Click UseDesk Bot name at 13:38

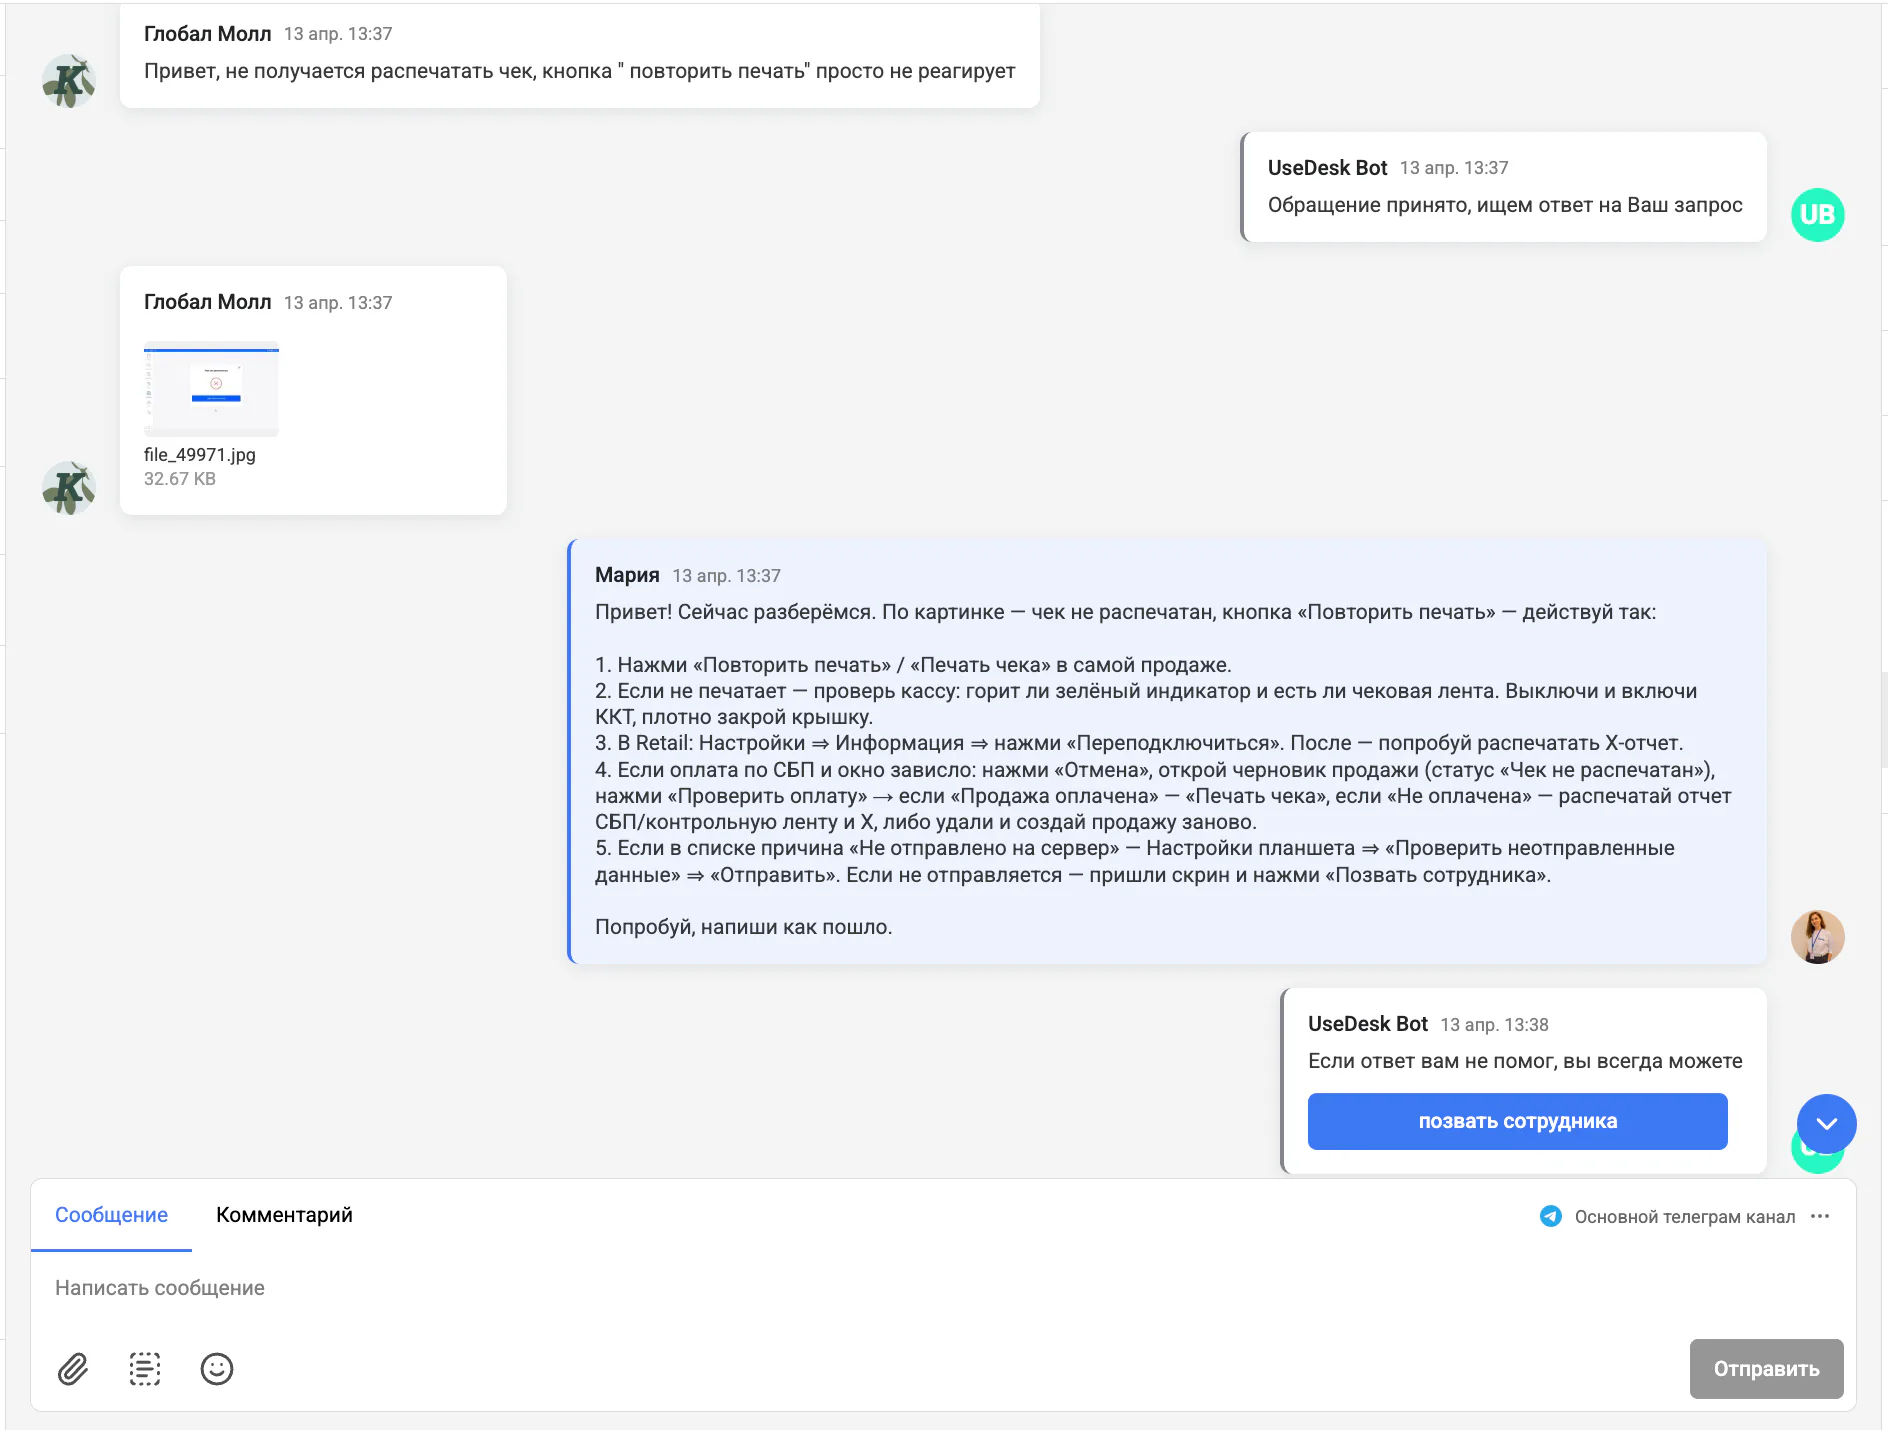1367,1024
